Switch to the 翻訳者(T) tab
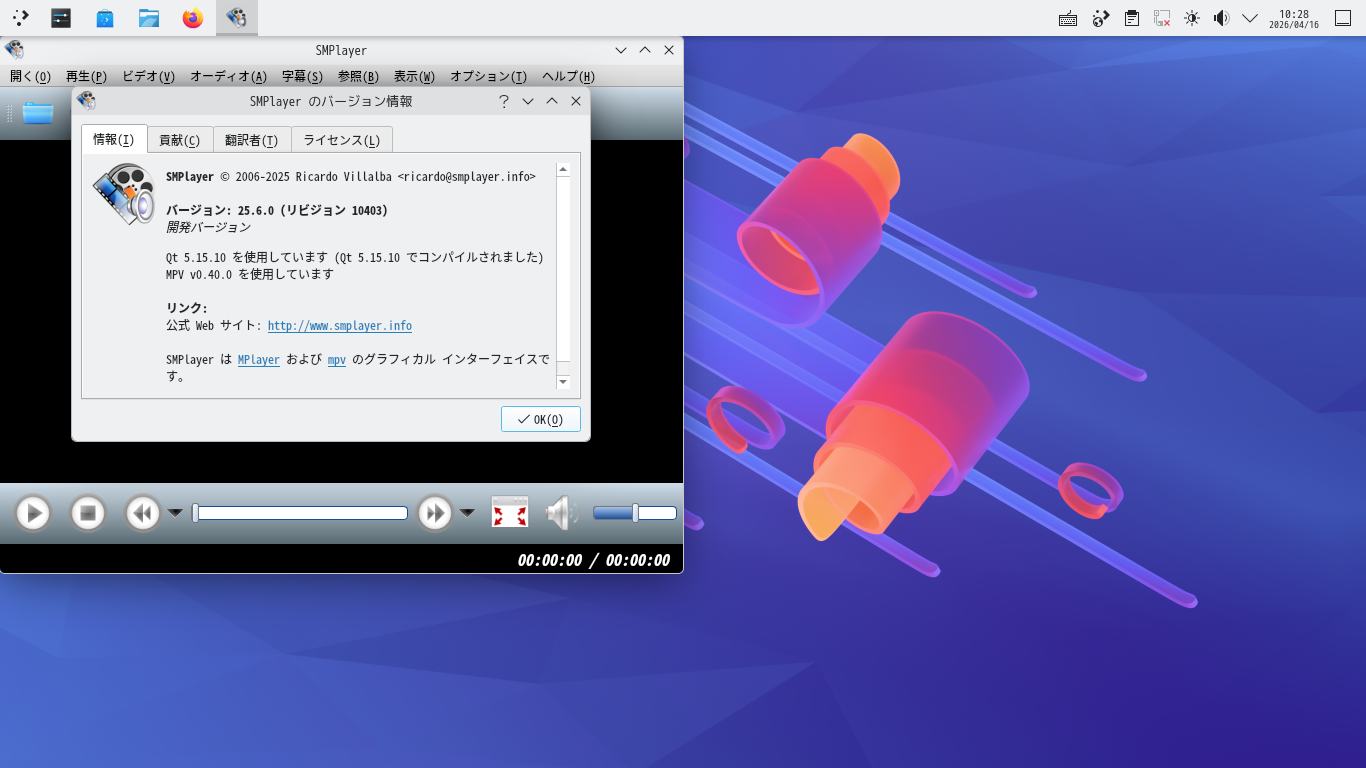The height and width of the screenshot is (768, 1366). 252,140
